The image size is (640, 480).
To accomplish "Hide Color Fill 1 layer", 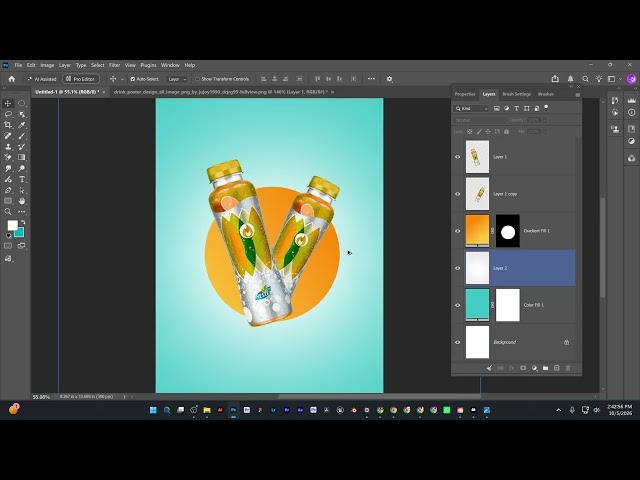I will click(458, 305).
